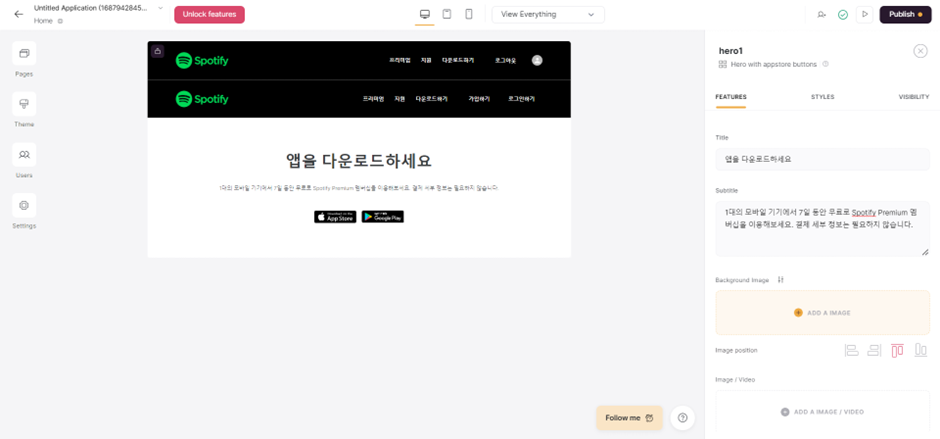Open the View Everything dropdown
The image size is (940, 439).
pyautogui.click(x=548, y=14)
